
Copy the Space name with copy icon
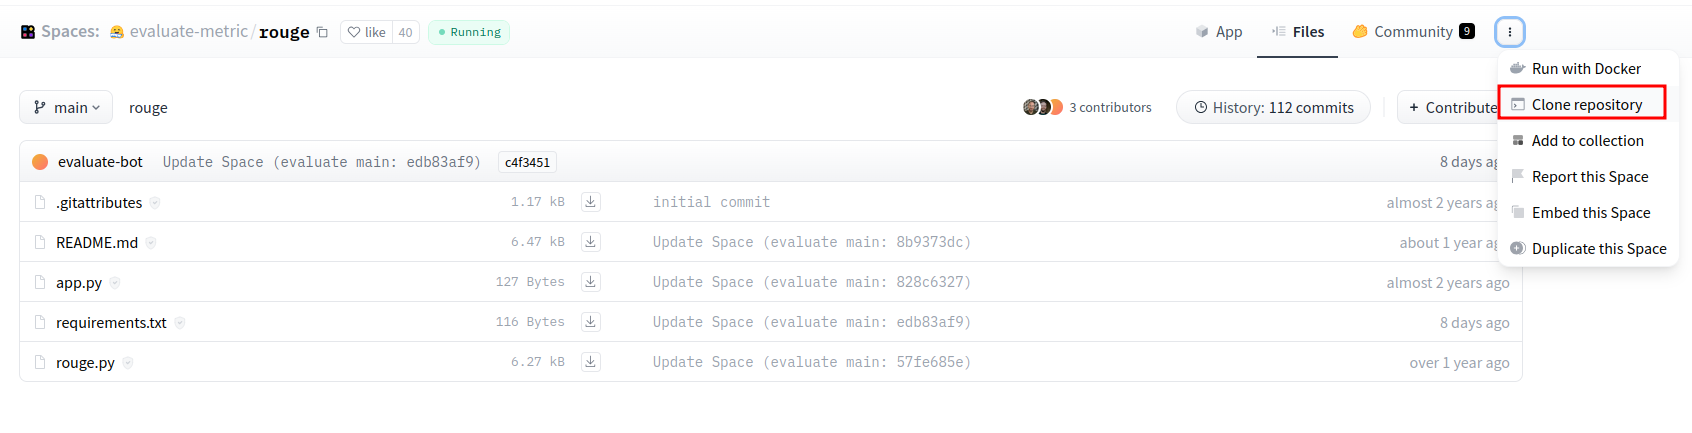coord(322,32)
